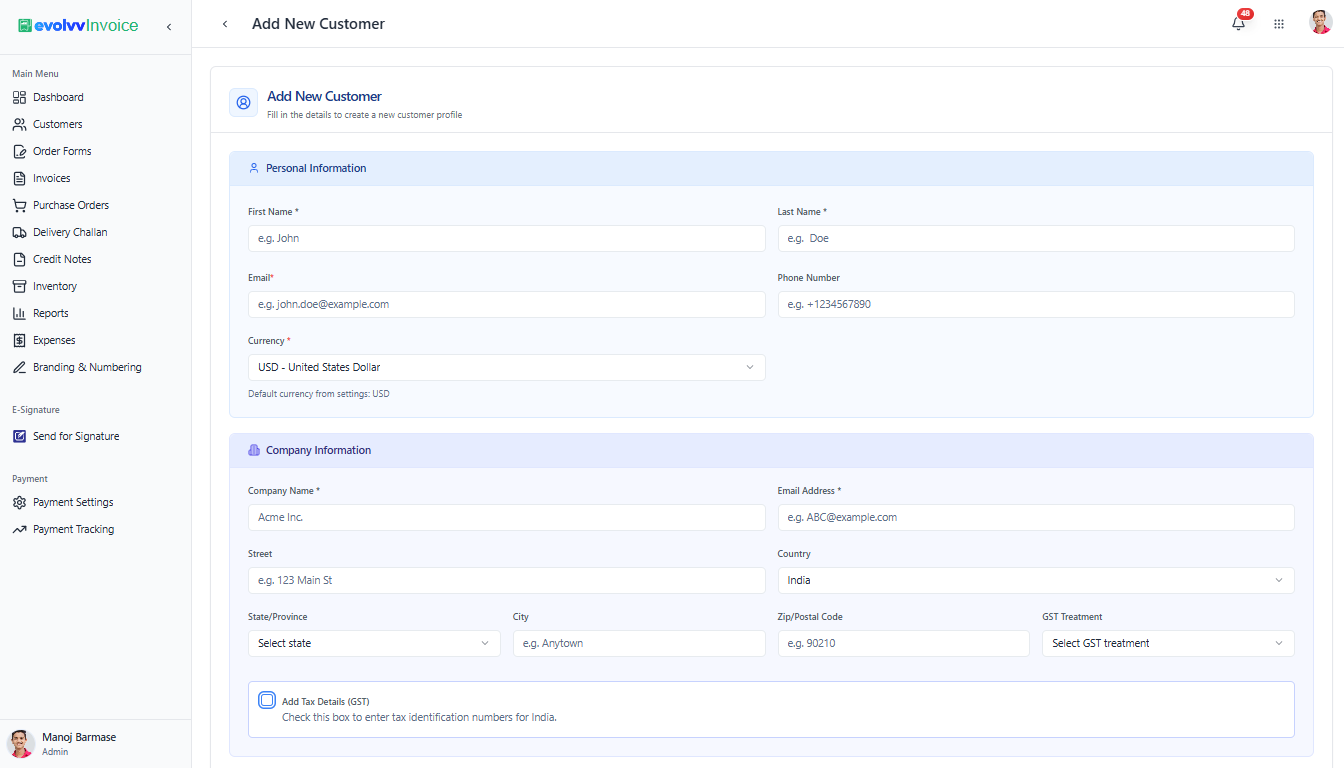Click the Personal Information person icon

[x=254, y=168]
